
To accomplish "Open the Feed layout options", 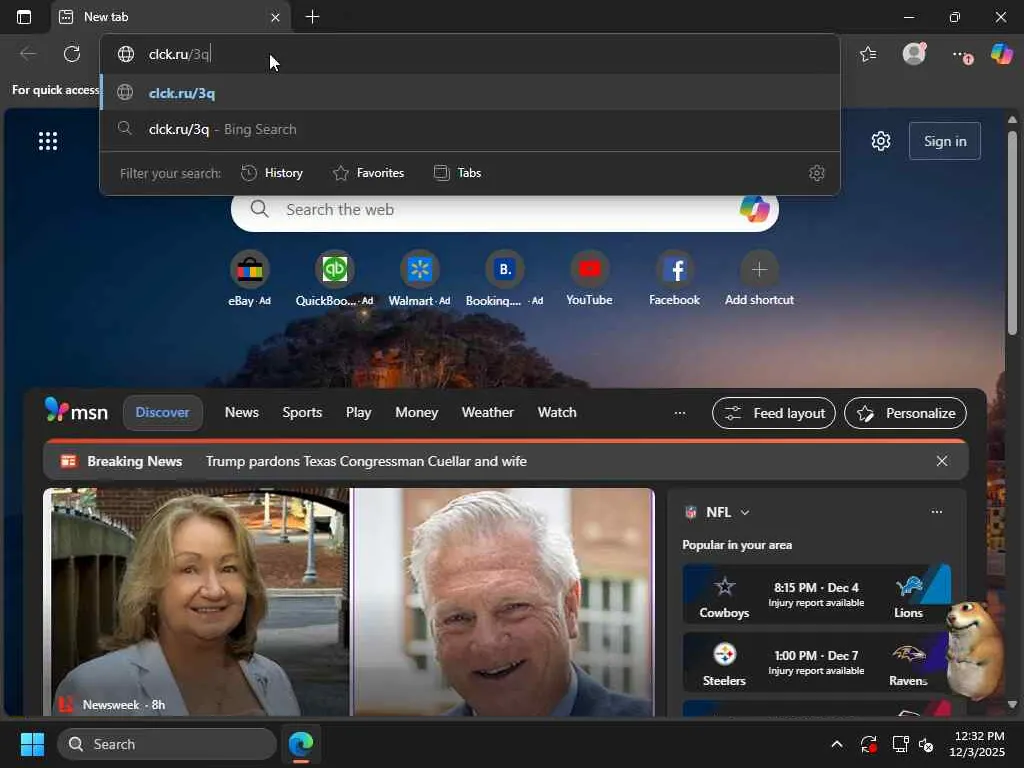I will tap(773, 413).
